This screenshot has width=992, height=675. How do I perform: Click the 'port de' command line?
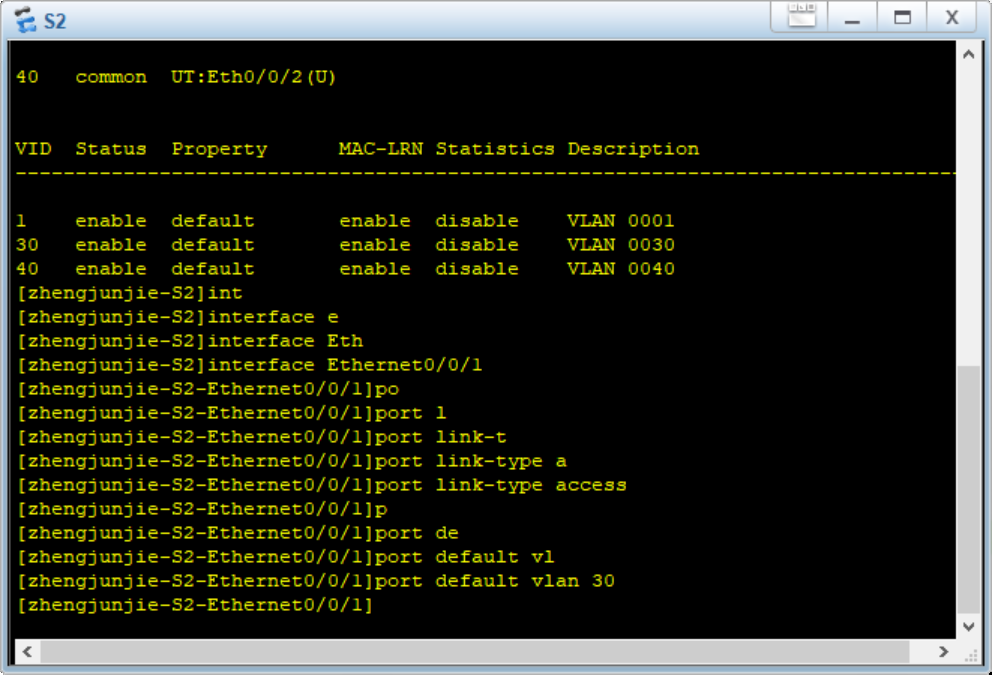238,533
